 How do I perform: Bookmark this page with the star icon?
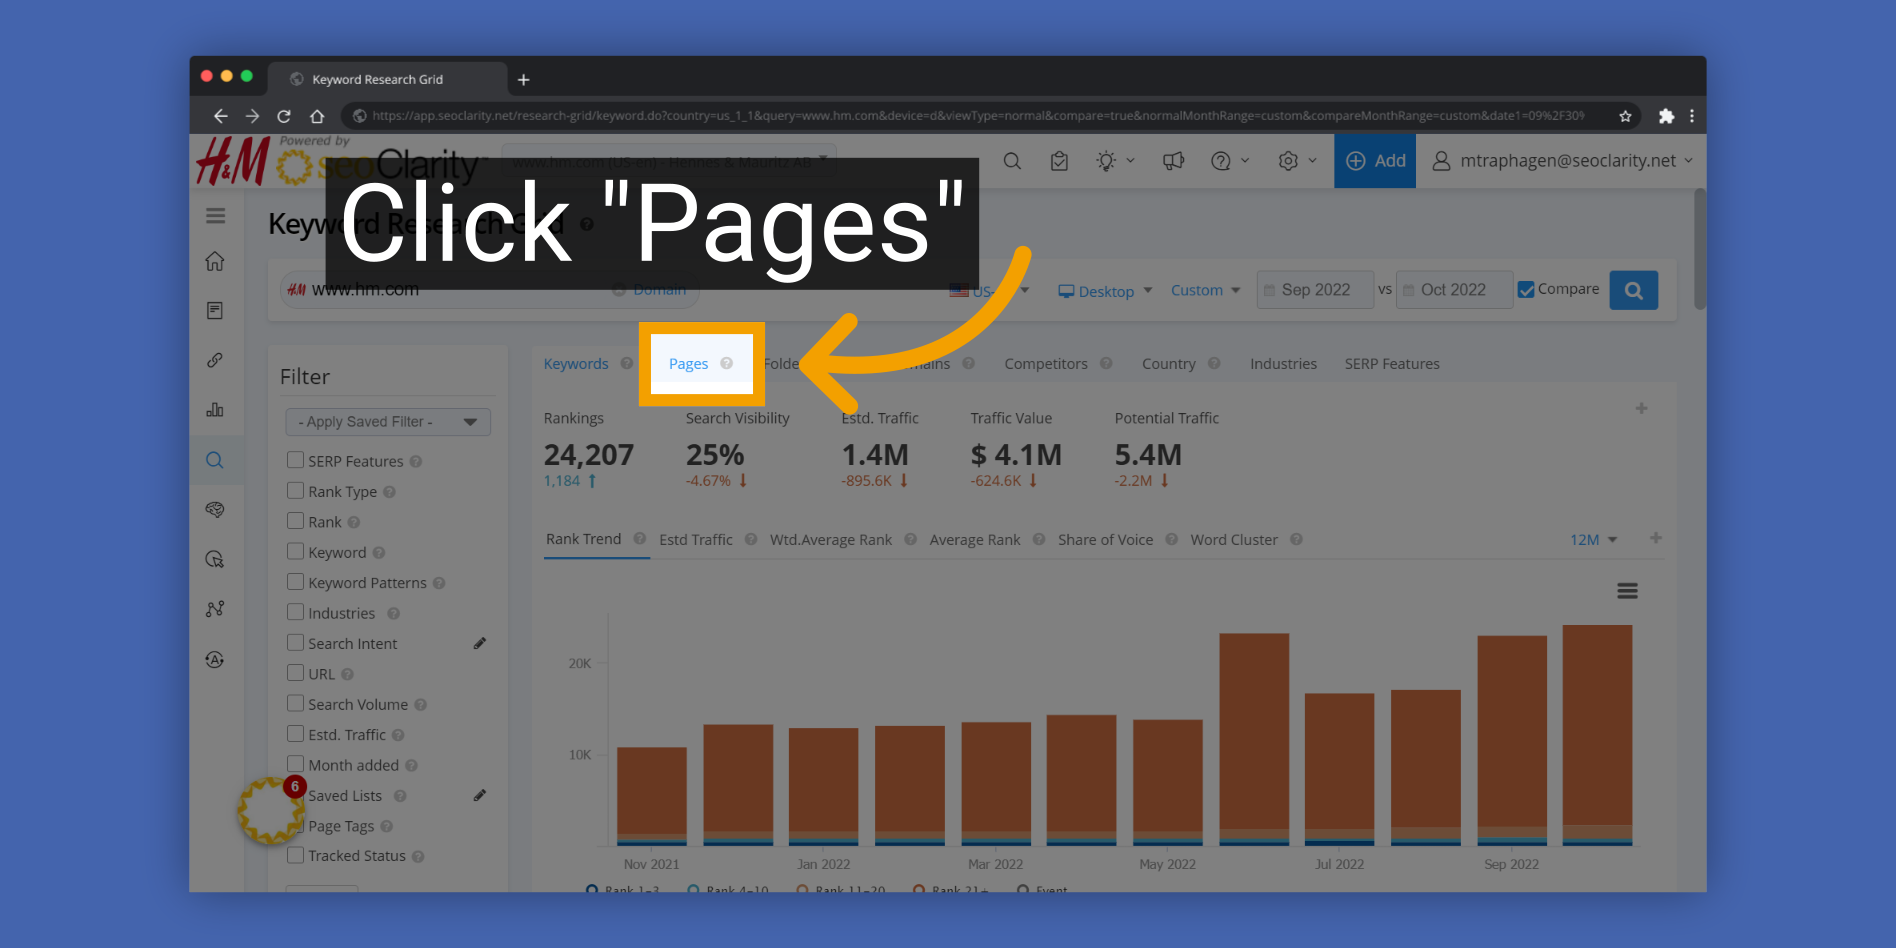(x=1625, y=116)
